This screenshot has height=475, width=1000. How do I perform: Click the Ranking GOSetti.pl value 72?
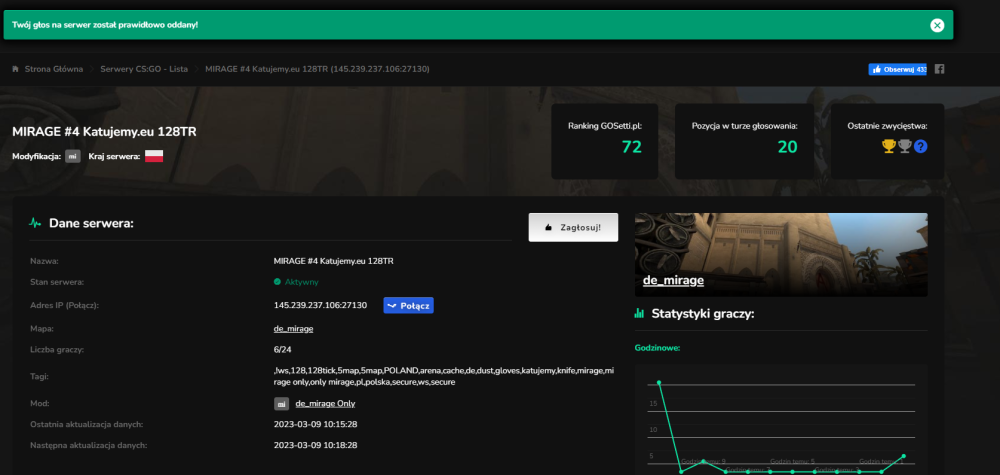tap(631, 147)
